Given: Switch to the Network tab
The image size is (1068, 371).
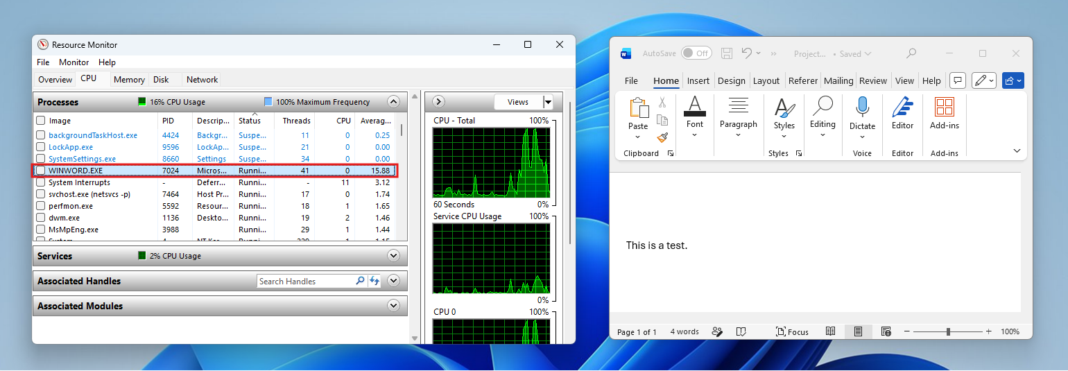Looking at the screenshot, I should 202,80.
